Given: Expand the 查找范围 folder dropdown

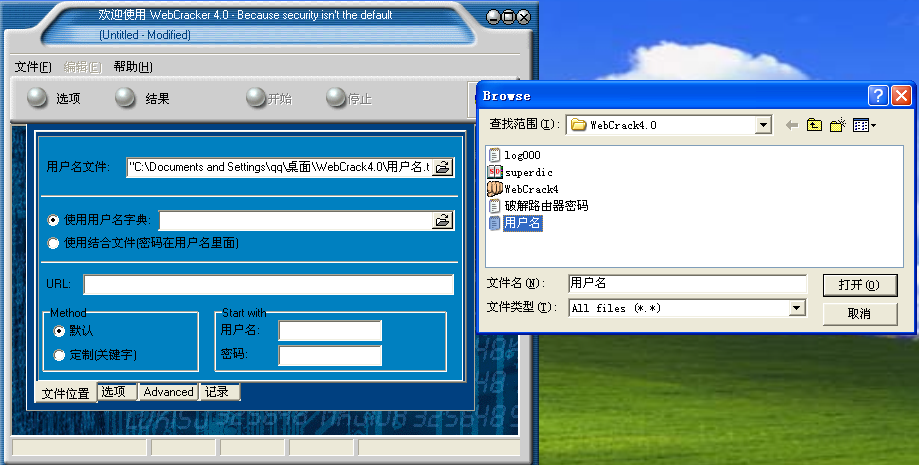Looking at the screenshot, I should pos(763,125).
